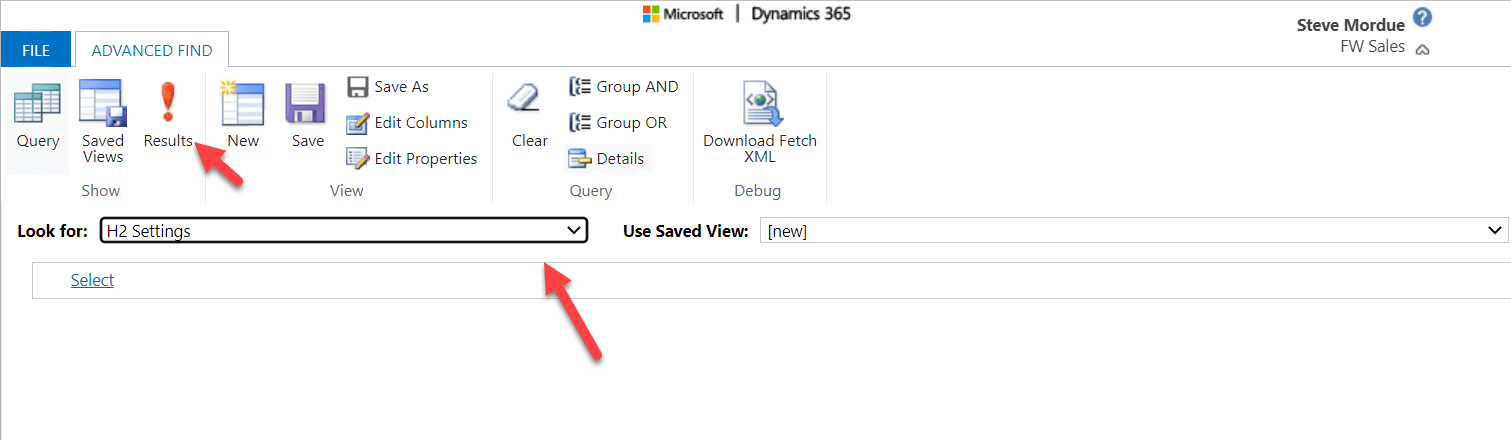Click Save As in ribbon
Viewport: 1511px width, 440px height.
click(x=389, y=87)
